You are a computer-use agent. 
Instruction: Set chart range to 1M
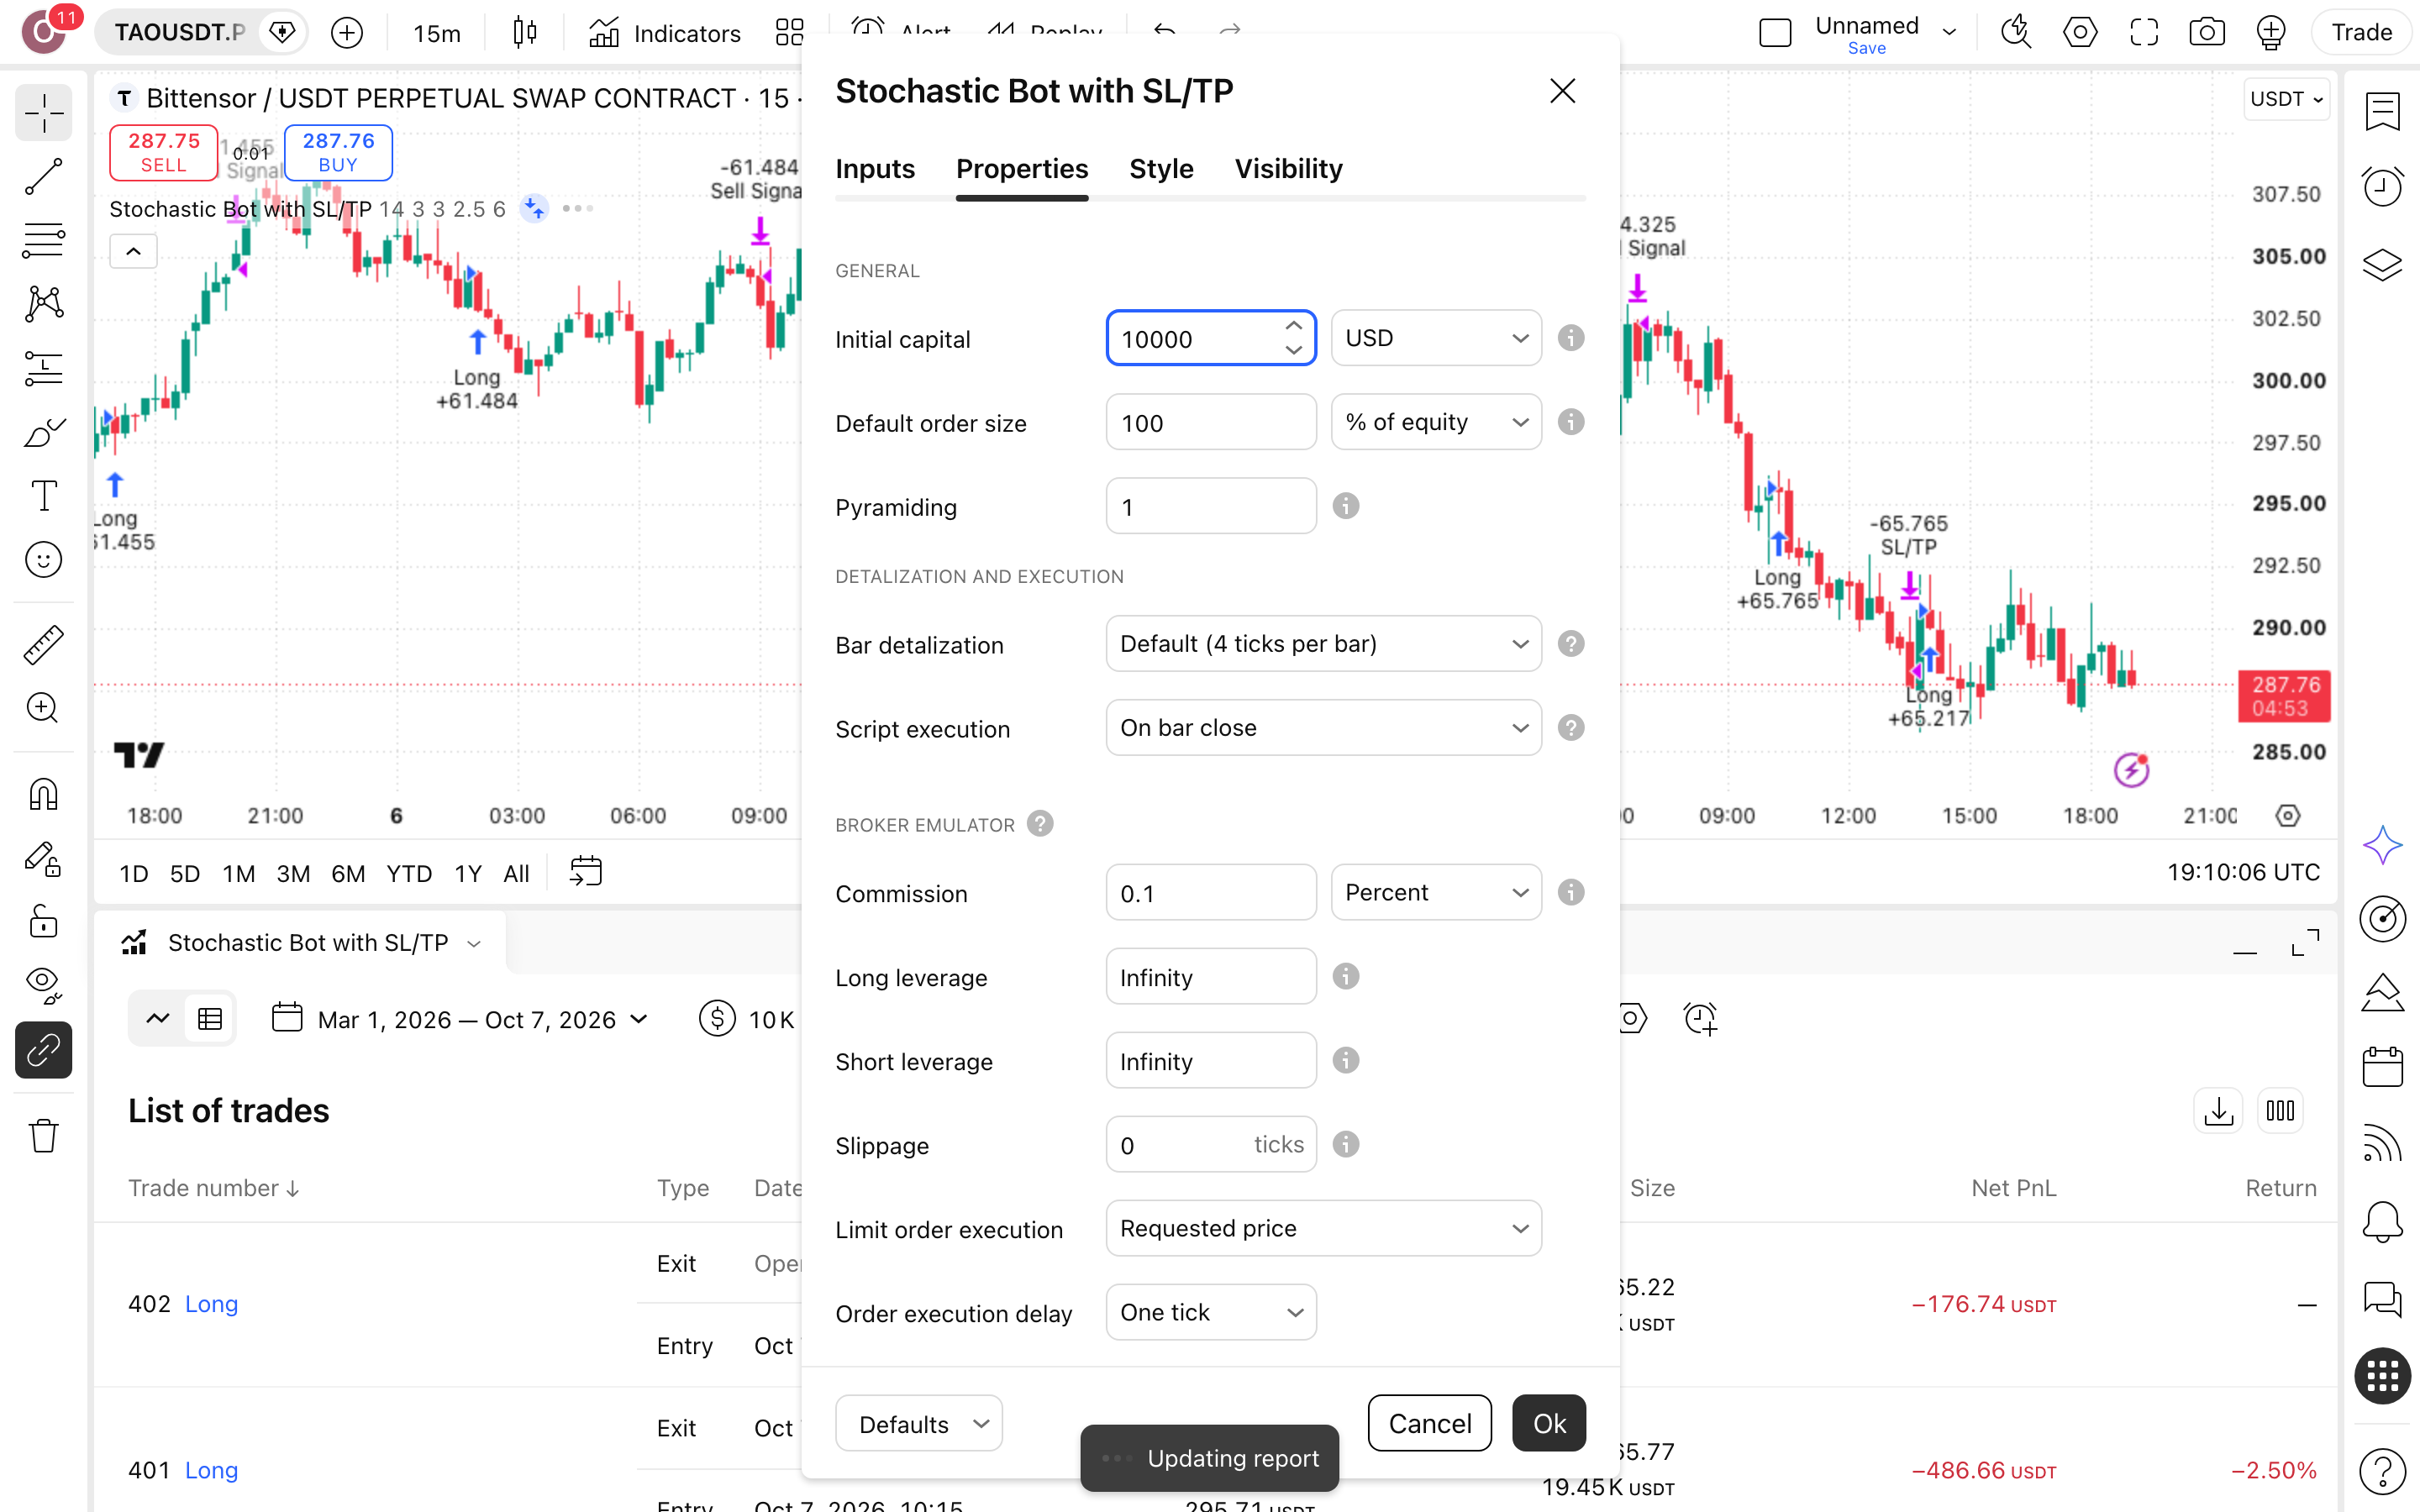point(238,873)
